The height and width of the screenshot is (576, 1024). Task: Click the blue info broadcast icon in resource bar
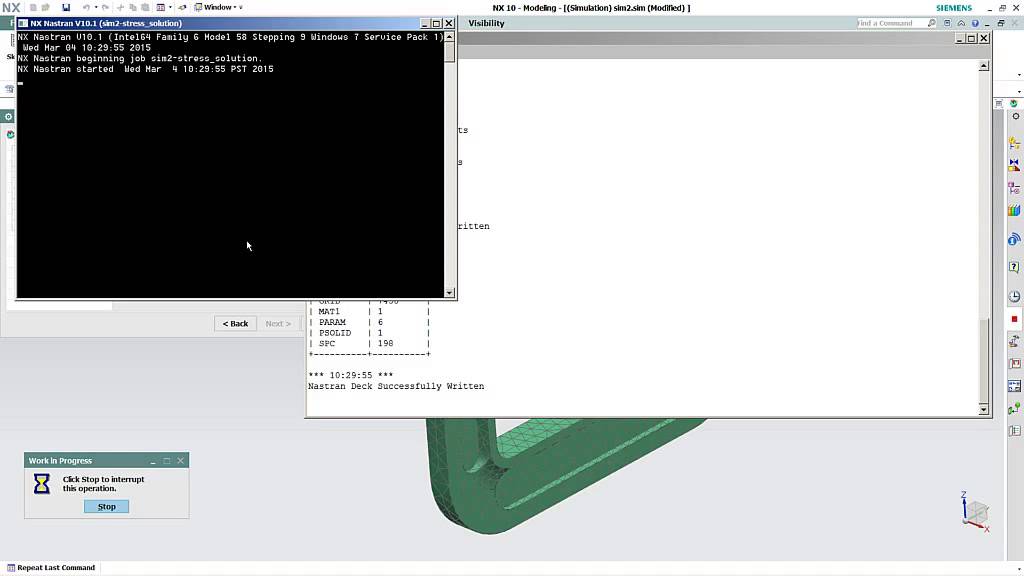[x=1014, y=240]
